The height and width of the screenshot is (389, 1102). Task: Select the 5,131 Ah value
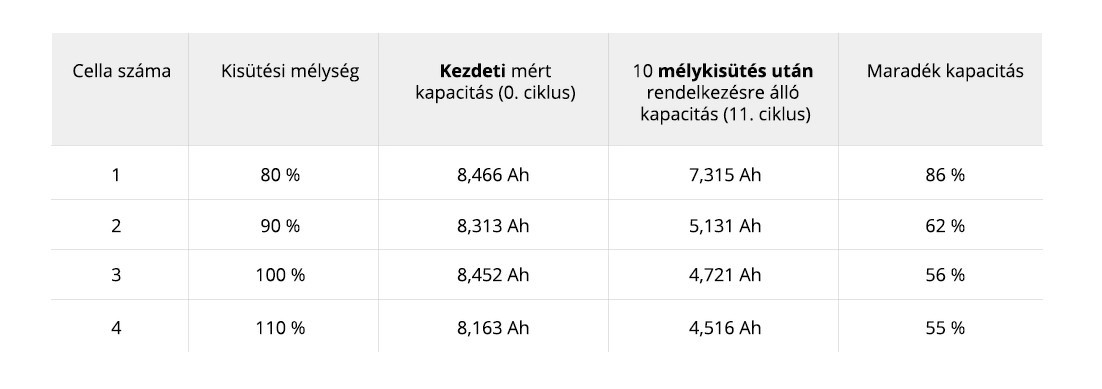[x=725, y=226]
